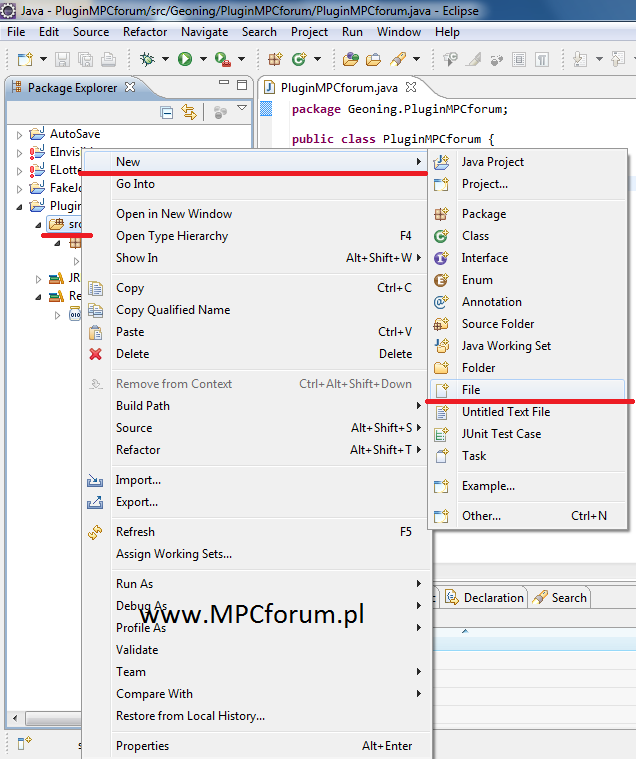Toggle Show Whitespace Characters pilcrow icon
This screenshot has width=637, height=759.
pyautogui.click(x=542, y=60)
